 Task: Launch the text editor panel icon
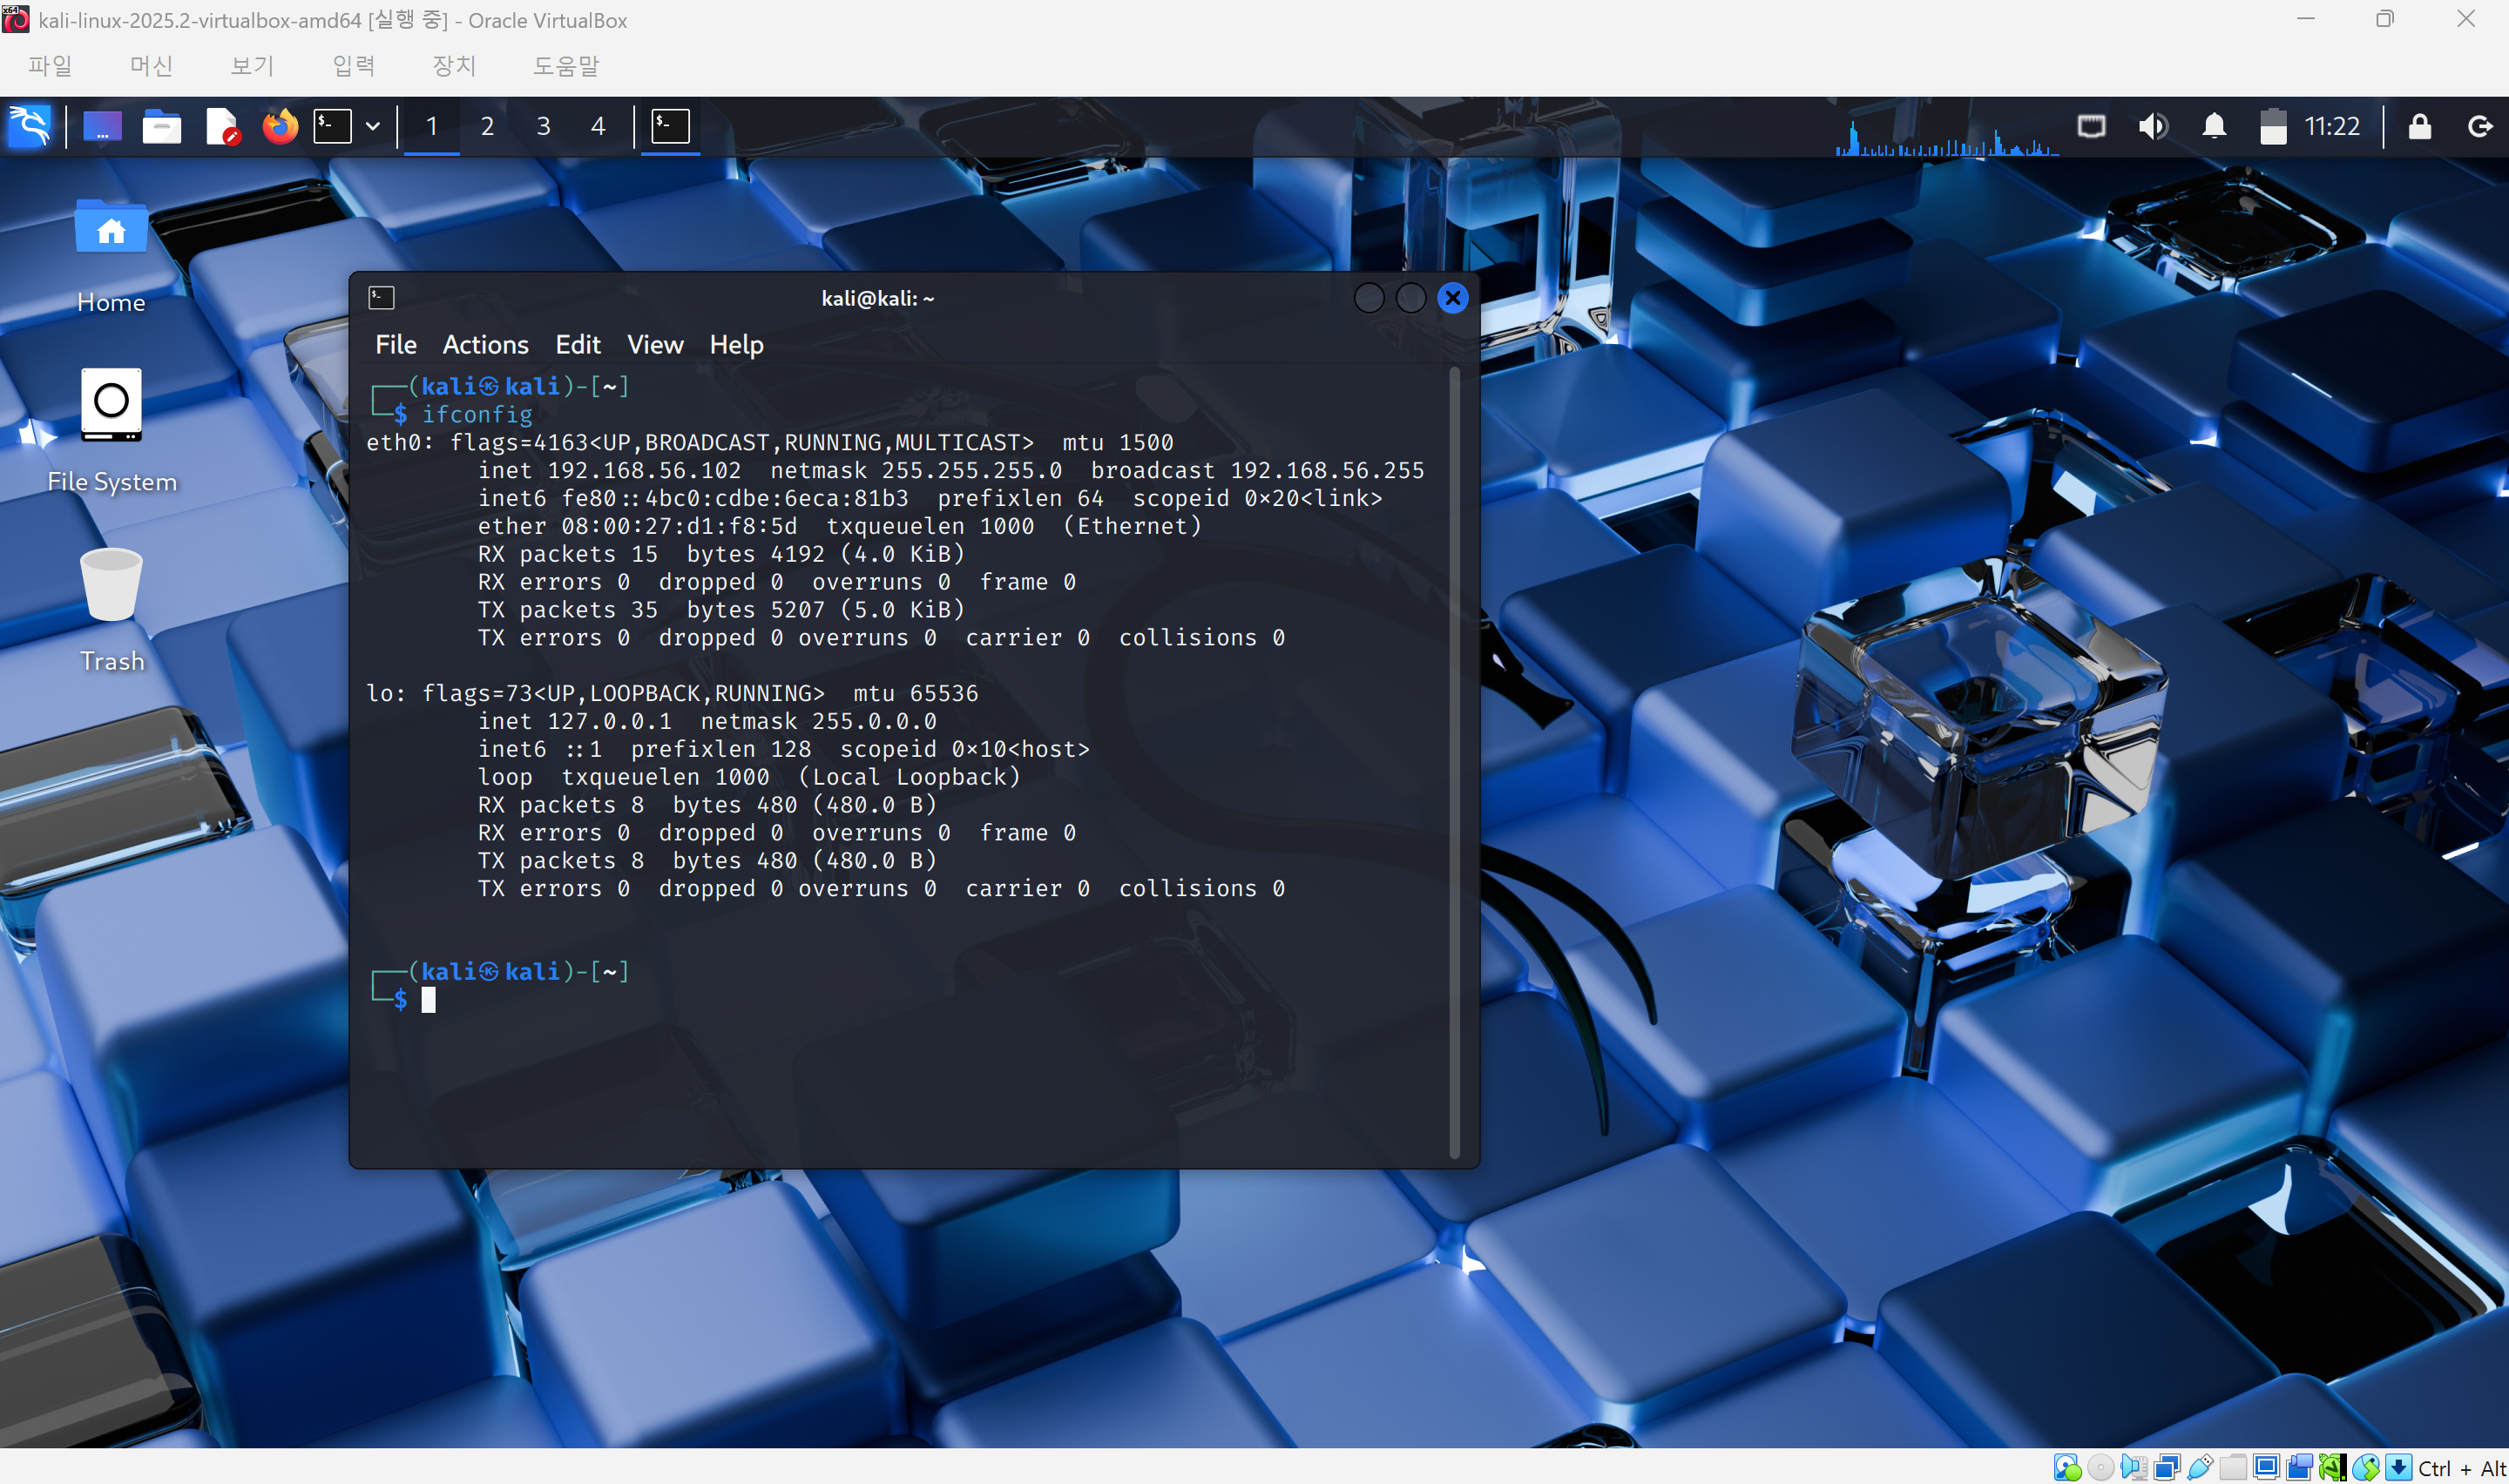coord(221,126)
